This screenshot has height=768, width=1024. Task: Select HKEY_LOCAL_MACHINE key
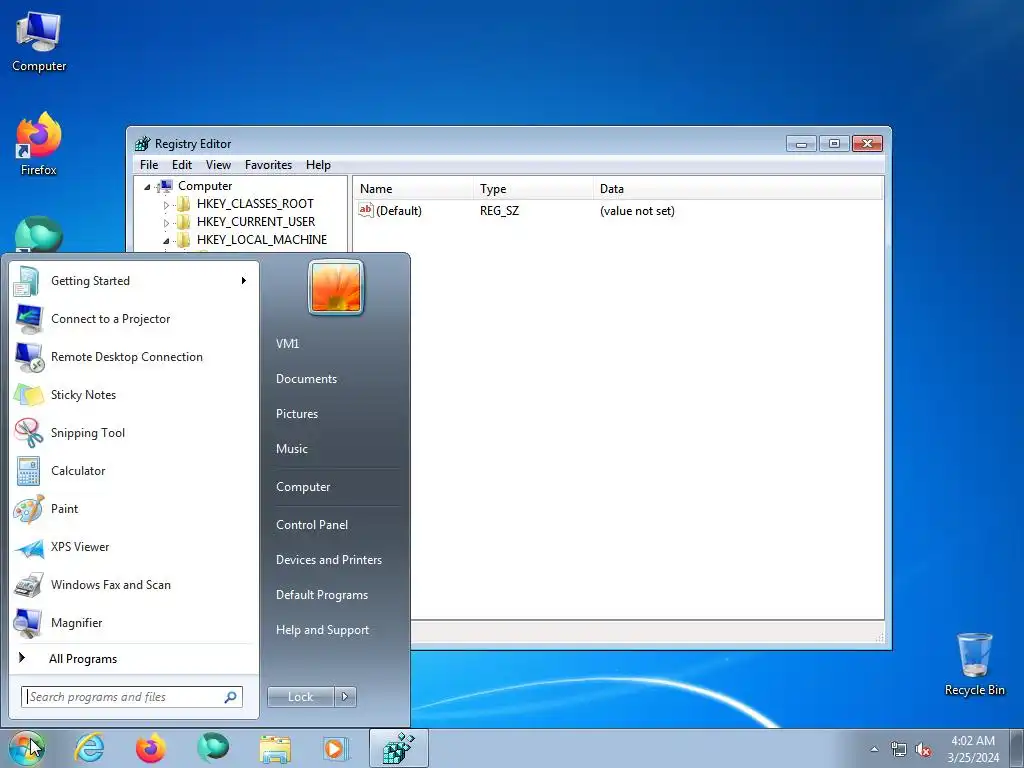coord(262,240)
